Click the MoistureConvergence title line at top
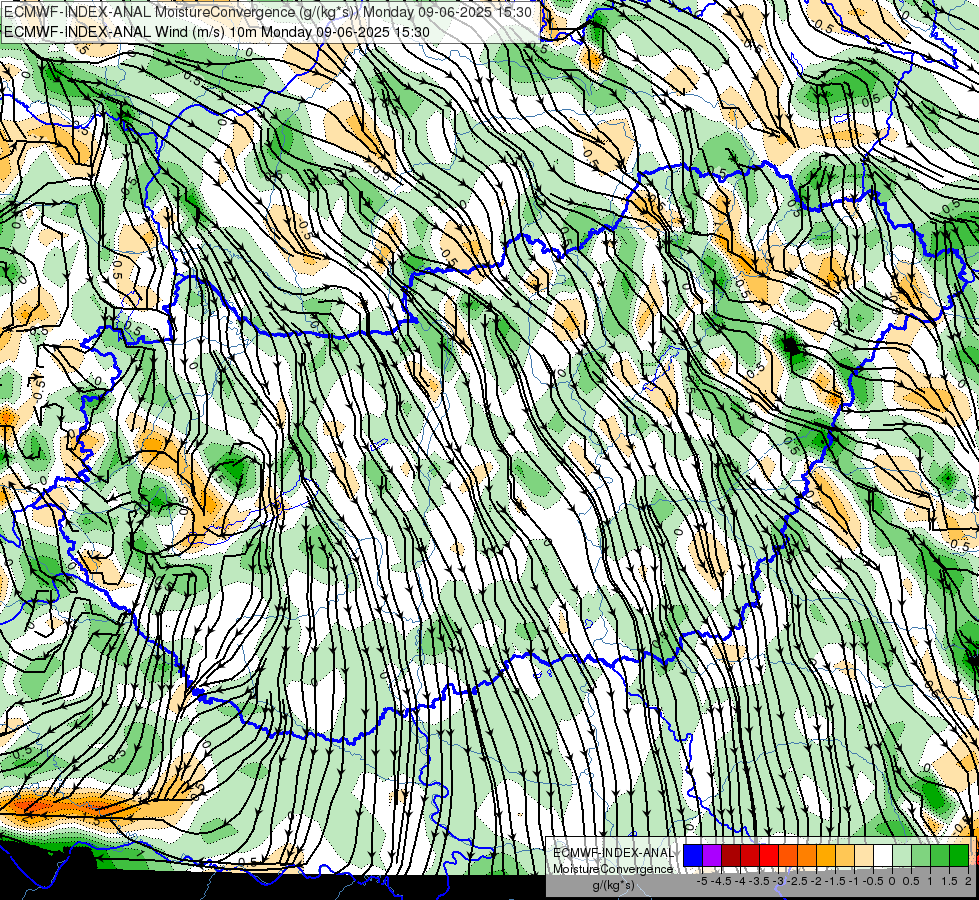Screen dimensions: 979x900 click(x=268, y=12)
